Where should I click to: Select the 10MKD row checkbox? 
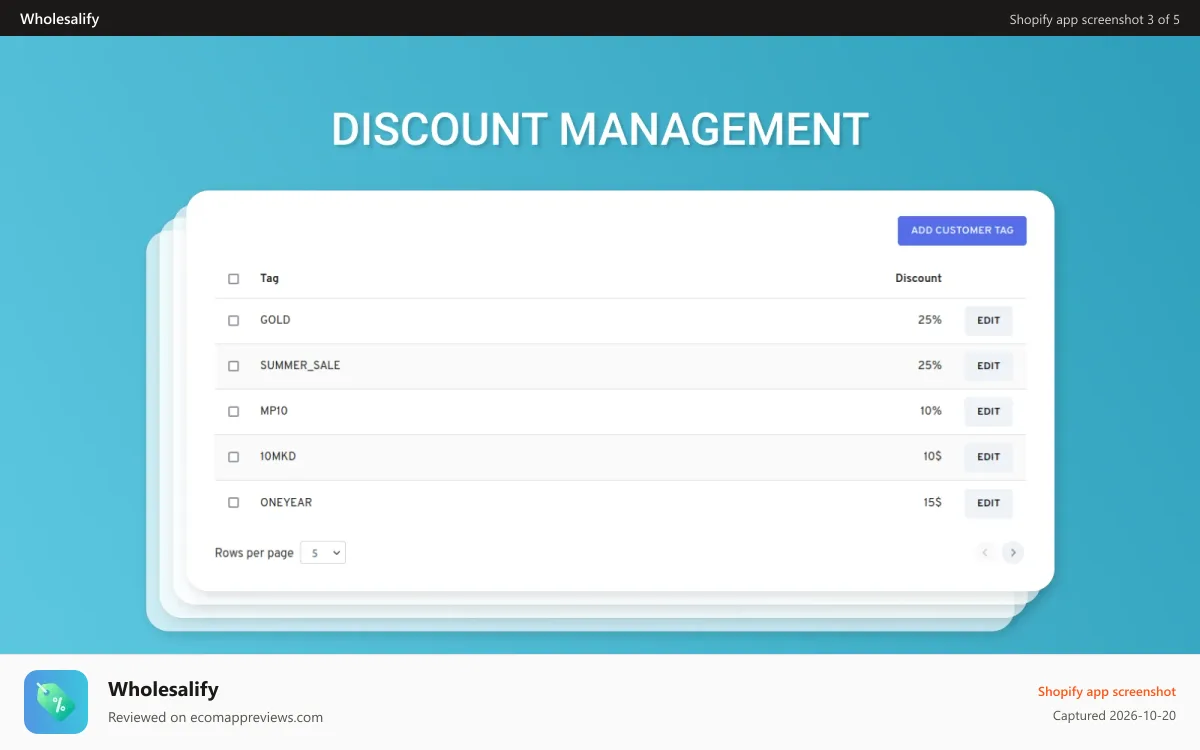point(234,457)
